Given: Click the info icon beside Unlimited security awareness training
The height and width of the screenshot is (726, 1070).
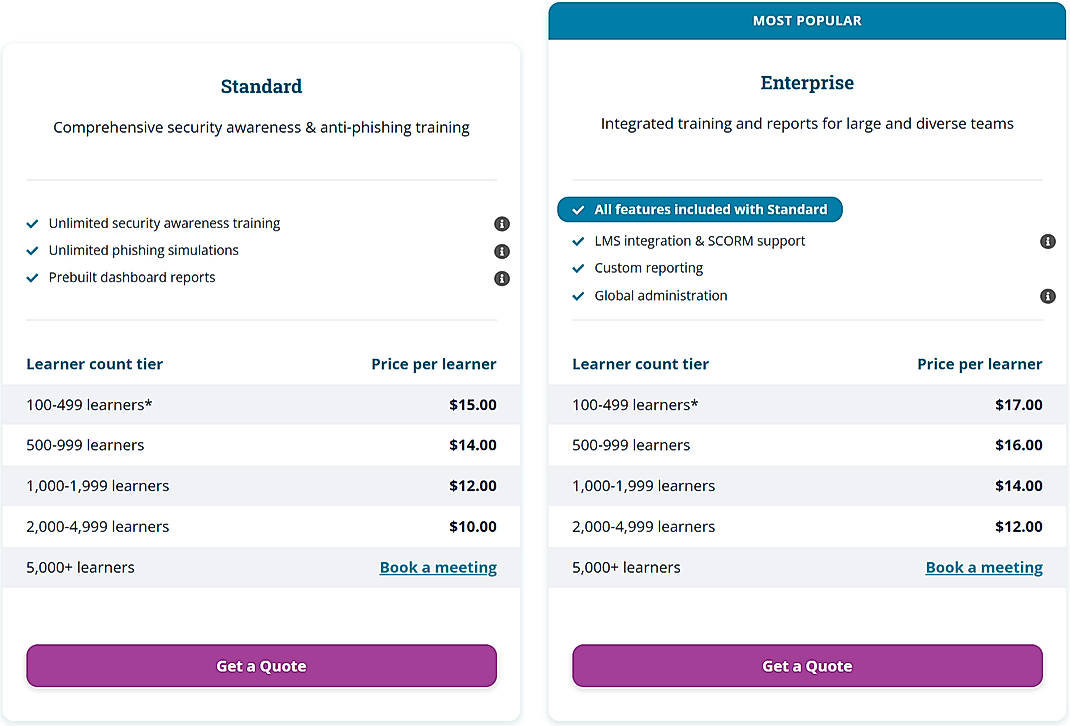Looking at the screenshot, I should (x=502, y=224).
